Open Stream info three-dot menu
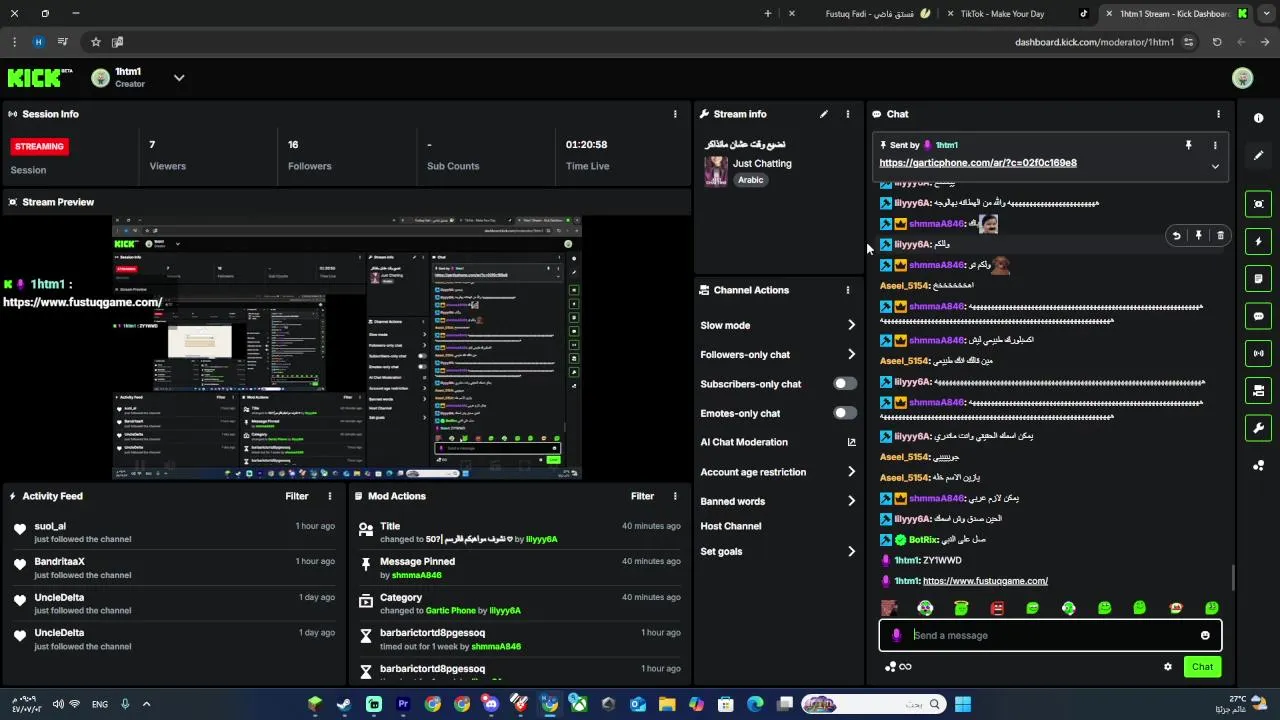Viewport: 1280px width, 720px height. (848, 114)
